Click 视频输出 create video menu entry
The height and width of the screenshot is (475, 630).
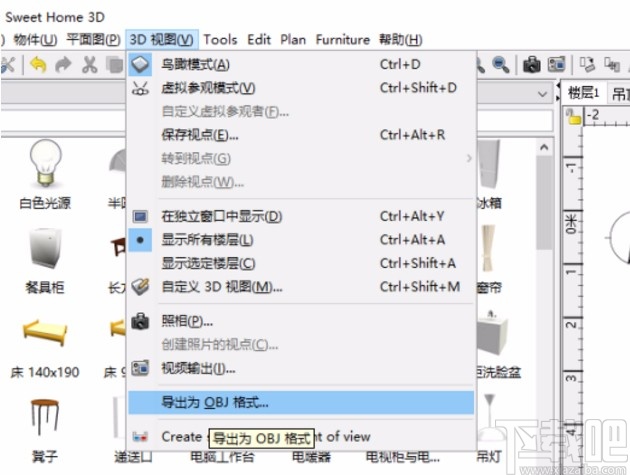(301, 368)
